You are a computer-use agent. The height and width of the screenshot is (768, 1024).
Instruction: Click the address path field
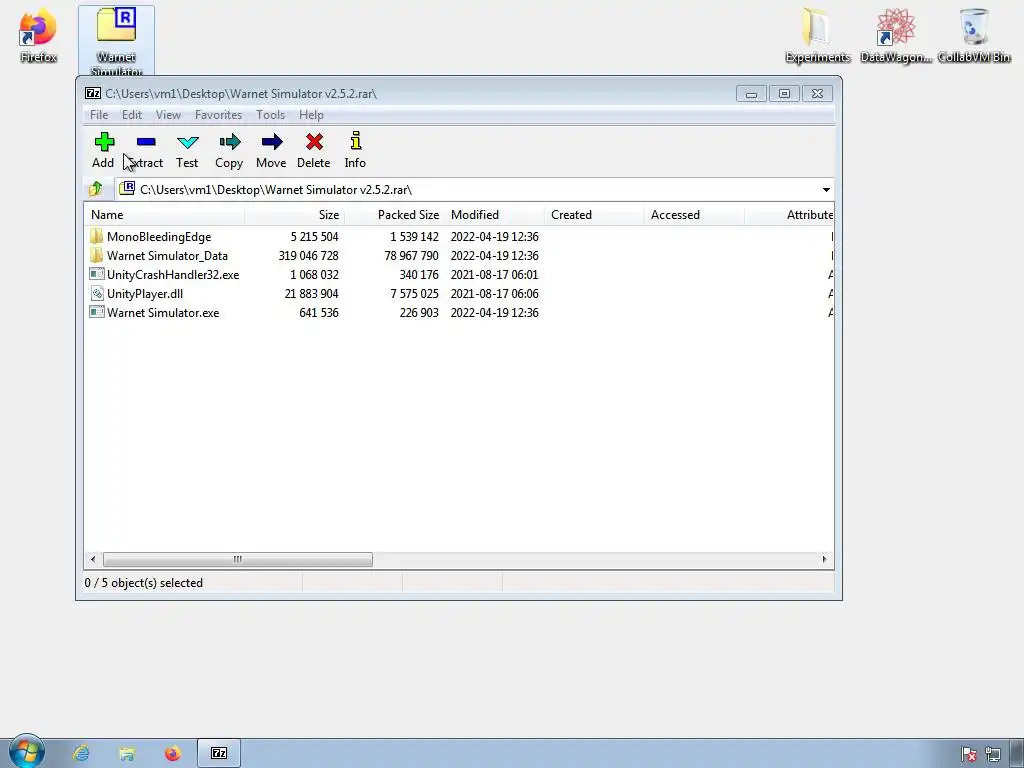point(474,189)
